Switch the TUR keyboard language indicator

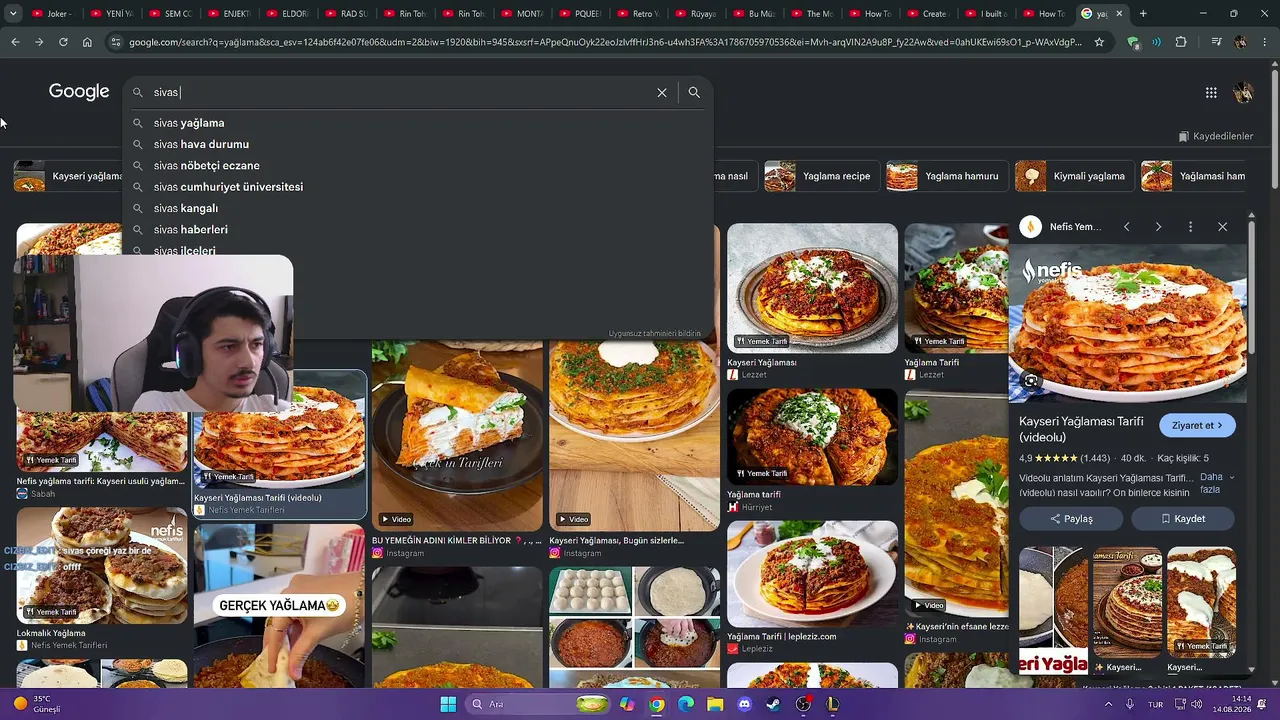click(x=1155, y=704)
